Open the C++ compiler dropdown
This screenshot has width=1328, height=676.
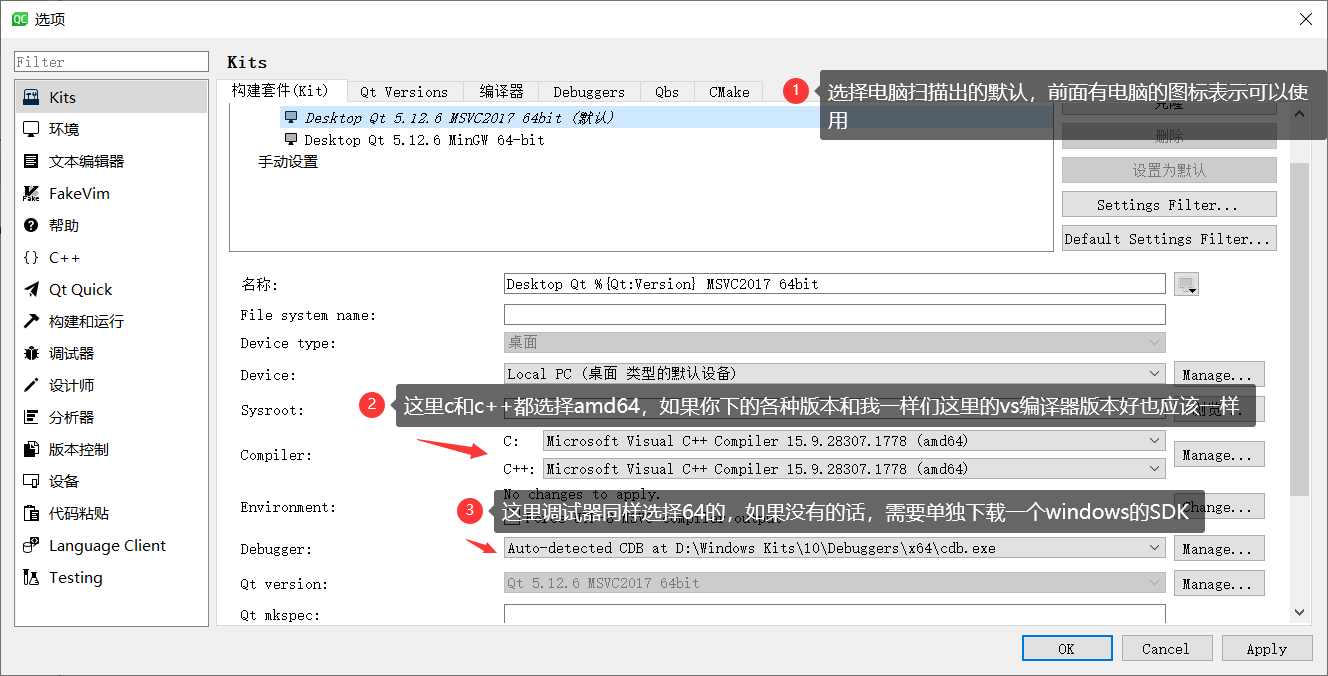pyautogui.click(x=1153, y=468)
